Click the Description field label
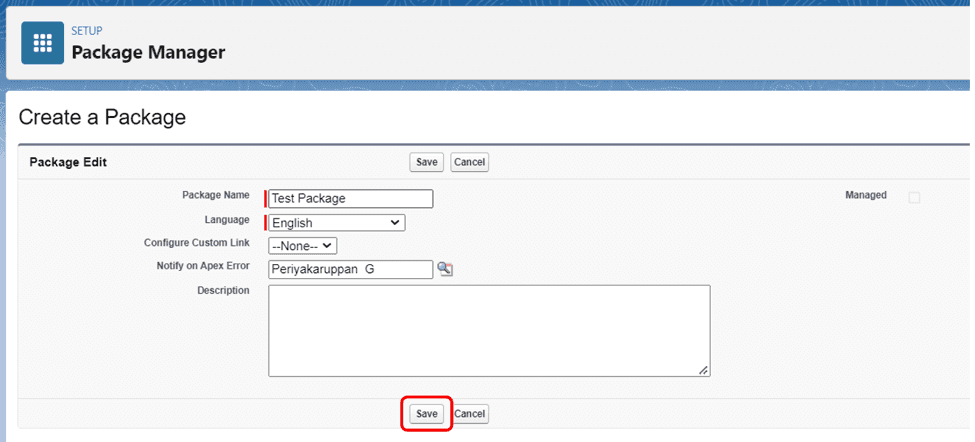 pos(223,290)
